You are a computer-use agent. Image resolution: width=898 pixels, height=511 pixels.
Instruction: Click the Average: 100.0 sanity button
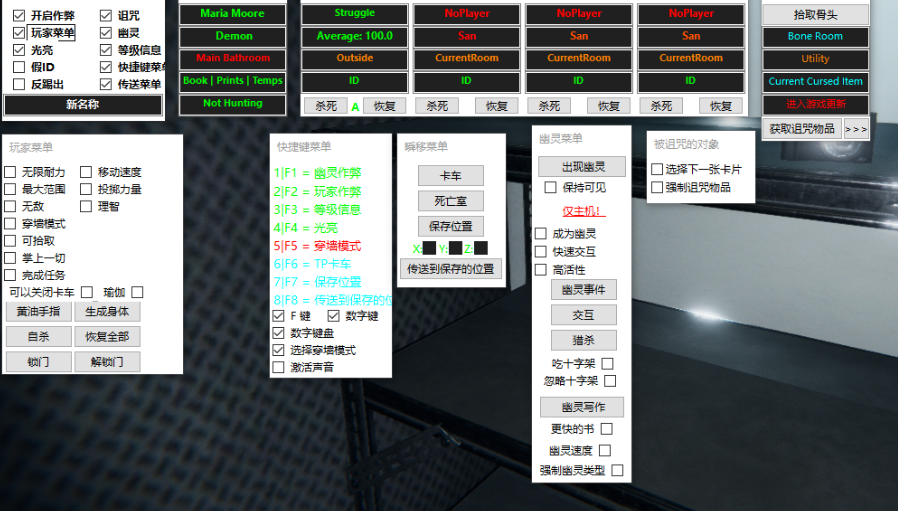355,37
